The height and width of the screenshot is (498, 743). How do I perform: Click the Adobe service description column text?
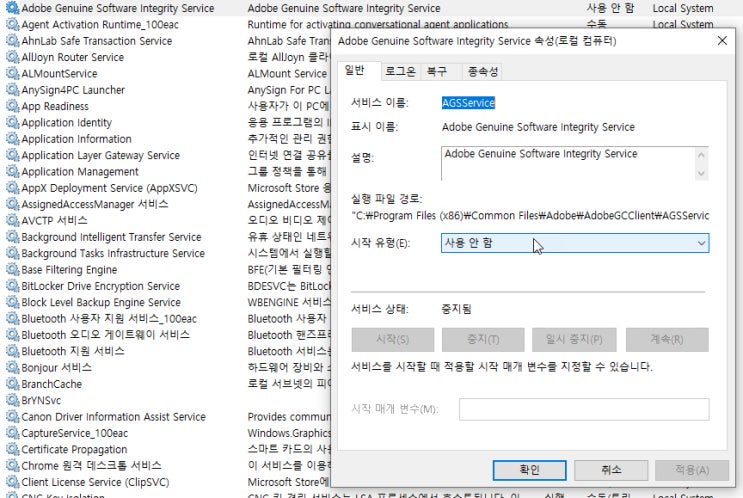coord(344,8)
